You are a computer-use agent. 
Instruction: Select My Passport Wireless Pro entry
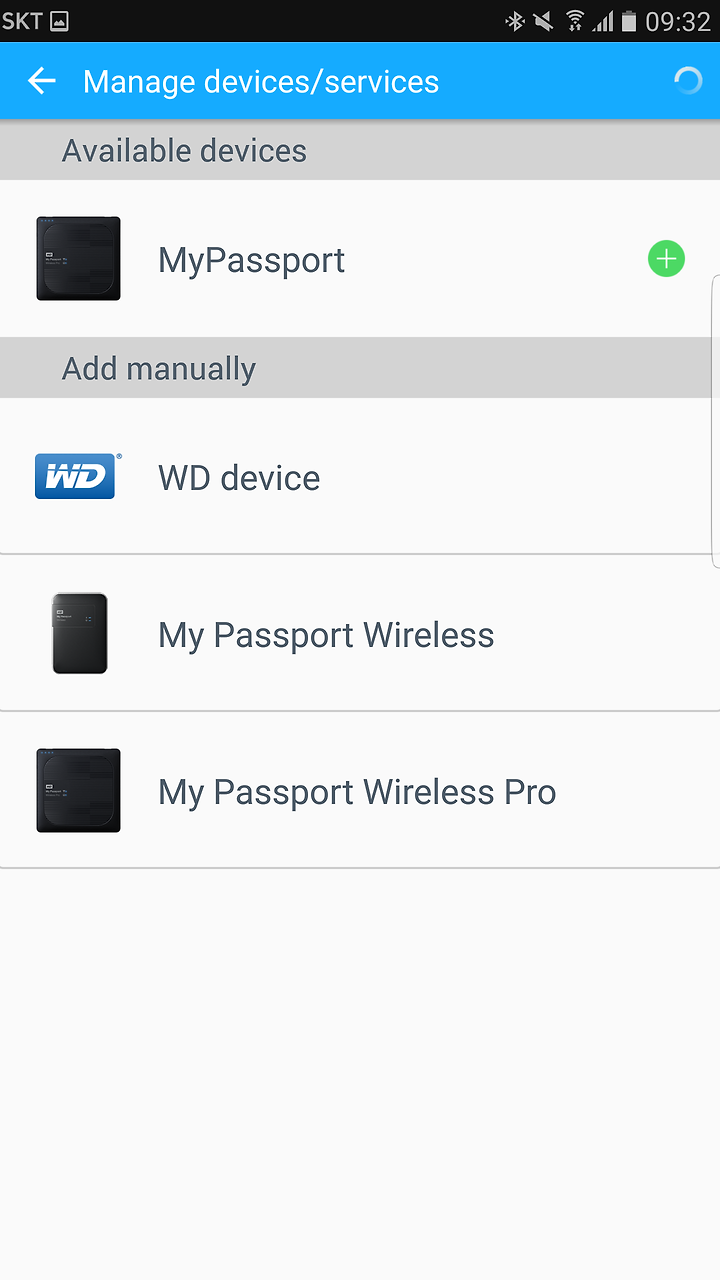(x=360, y=790)
